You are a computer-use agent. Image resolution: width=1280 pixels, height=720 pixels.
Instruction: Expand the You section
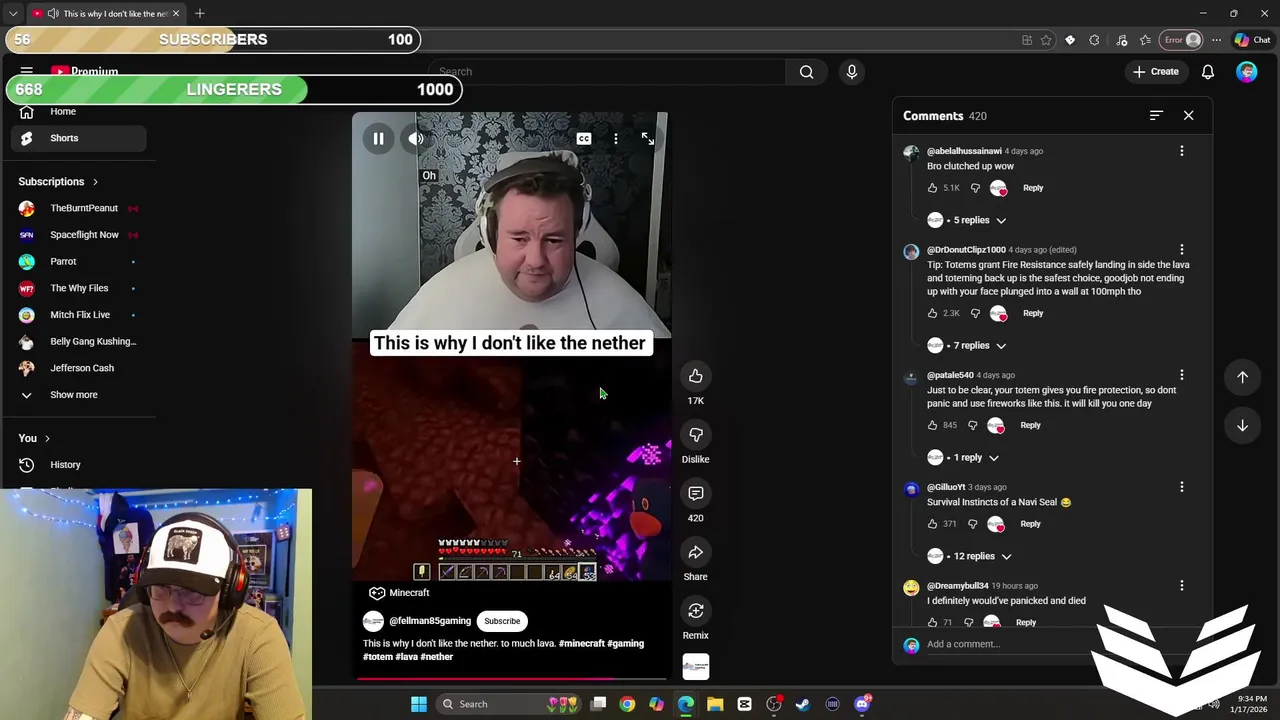click(x=34, y=438)
